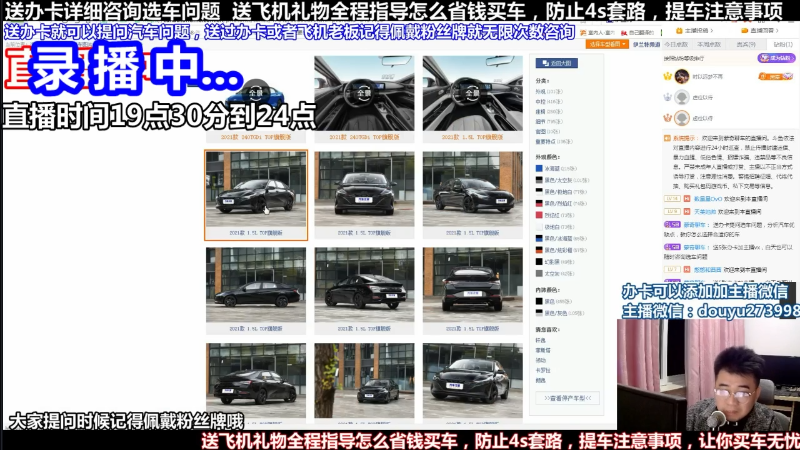
Task: Open the distant car behind tree thumbnail
Action: pyautogui.click(x=364, y=383)
